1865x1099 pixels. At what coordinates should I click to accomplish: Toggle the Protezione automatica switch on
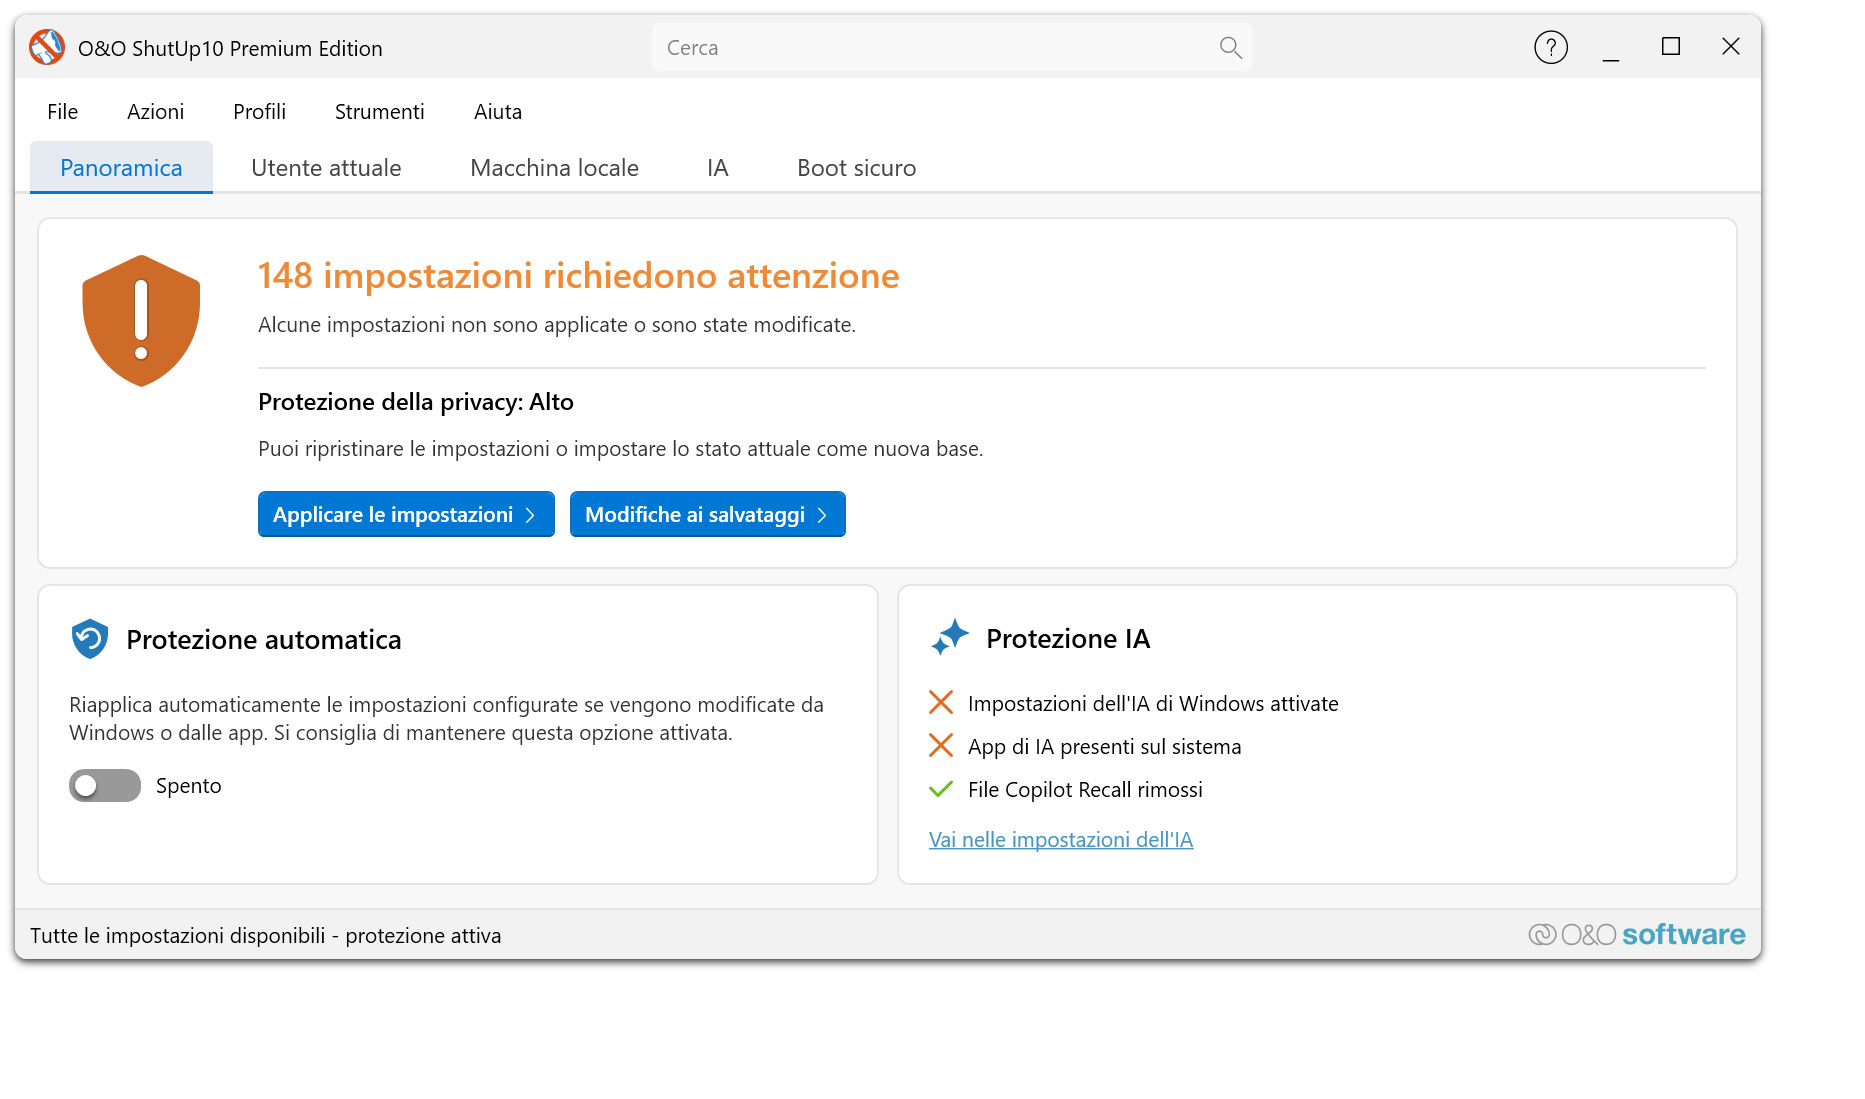[x=105, y=786]
